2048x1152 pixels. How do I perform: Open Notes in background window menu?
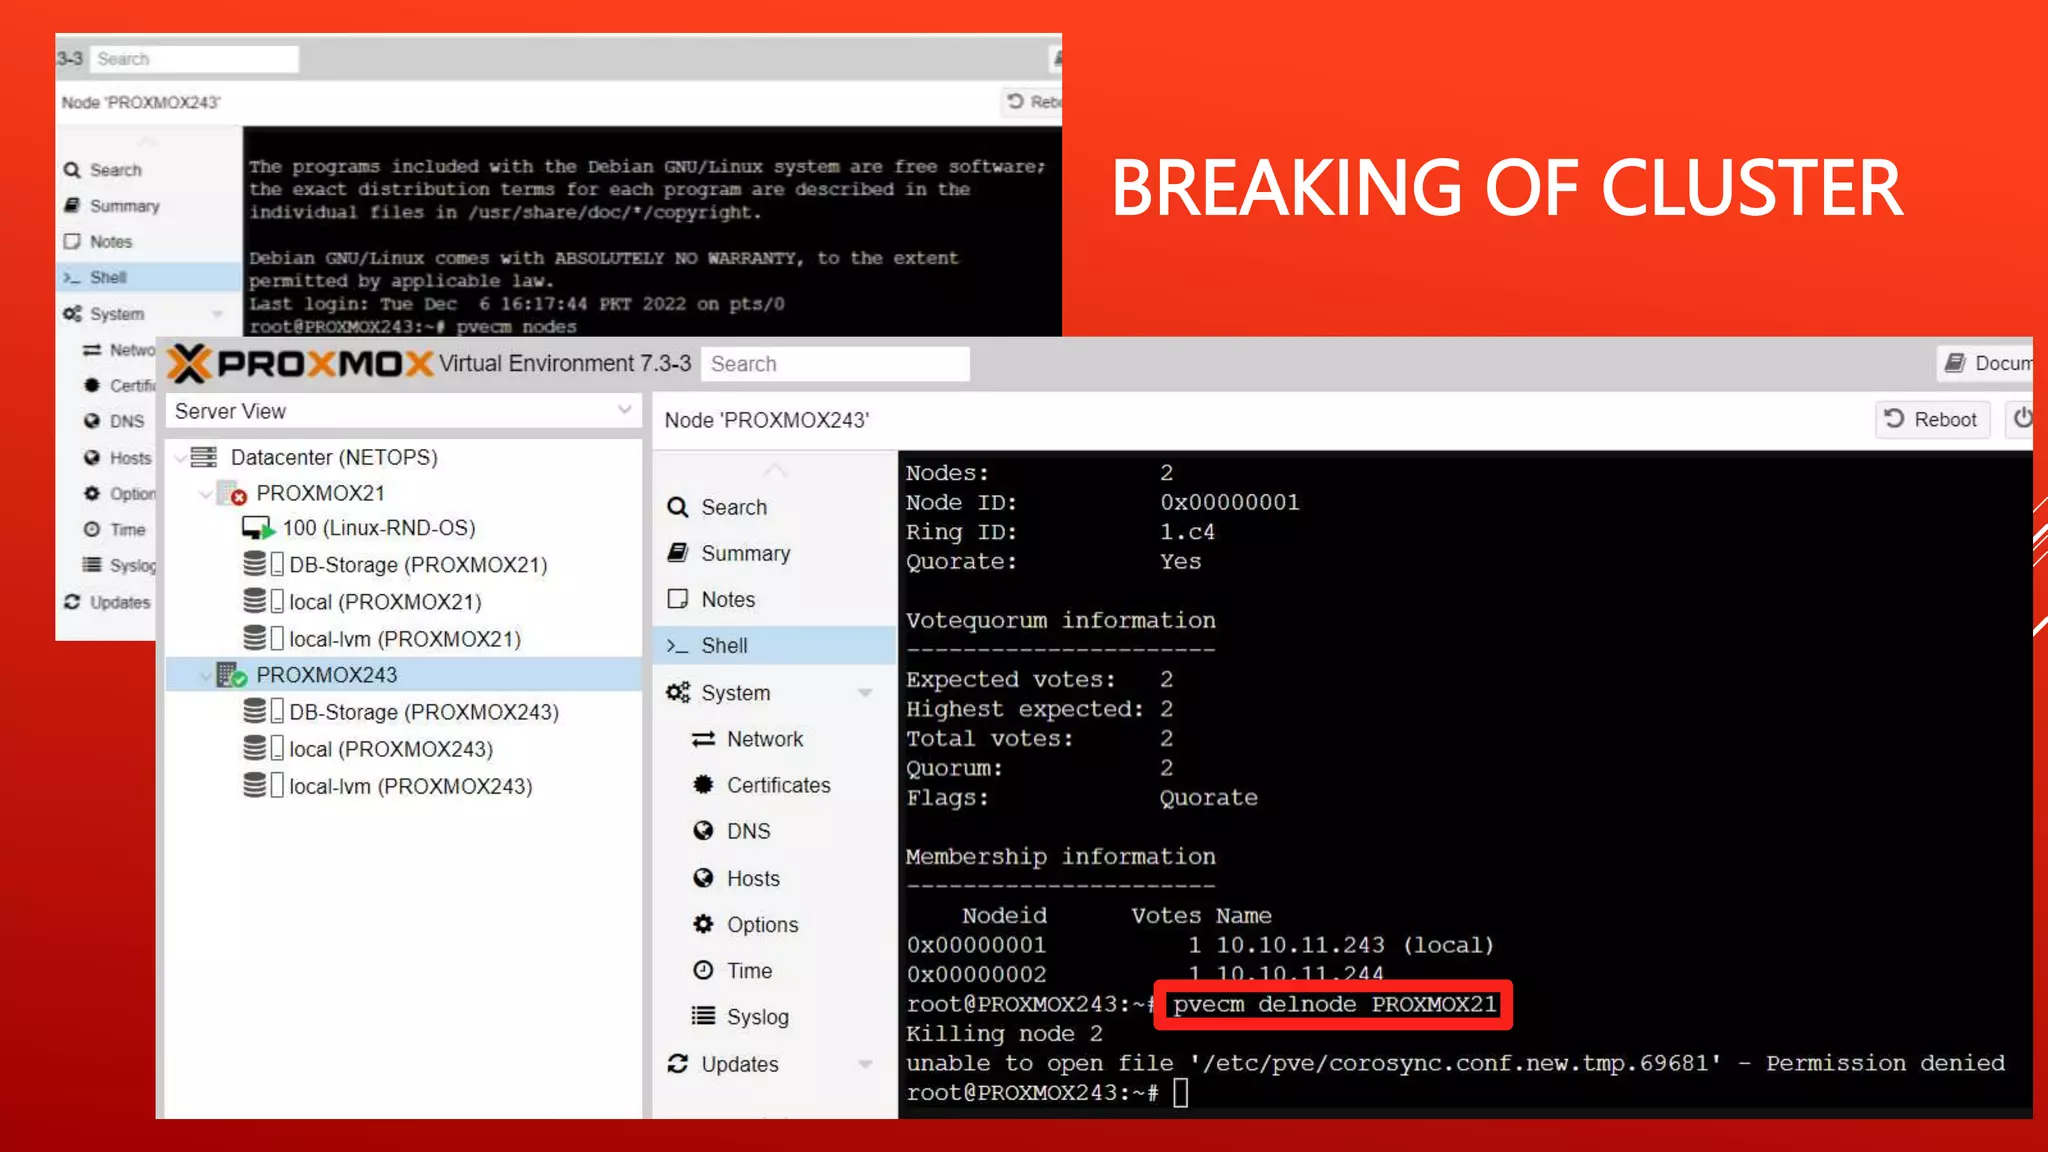pyautogui.click(x=148, y=242)
